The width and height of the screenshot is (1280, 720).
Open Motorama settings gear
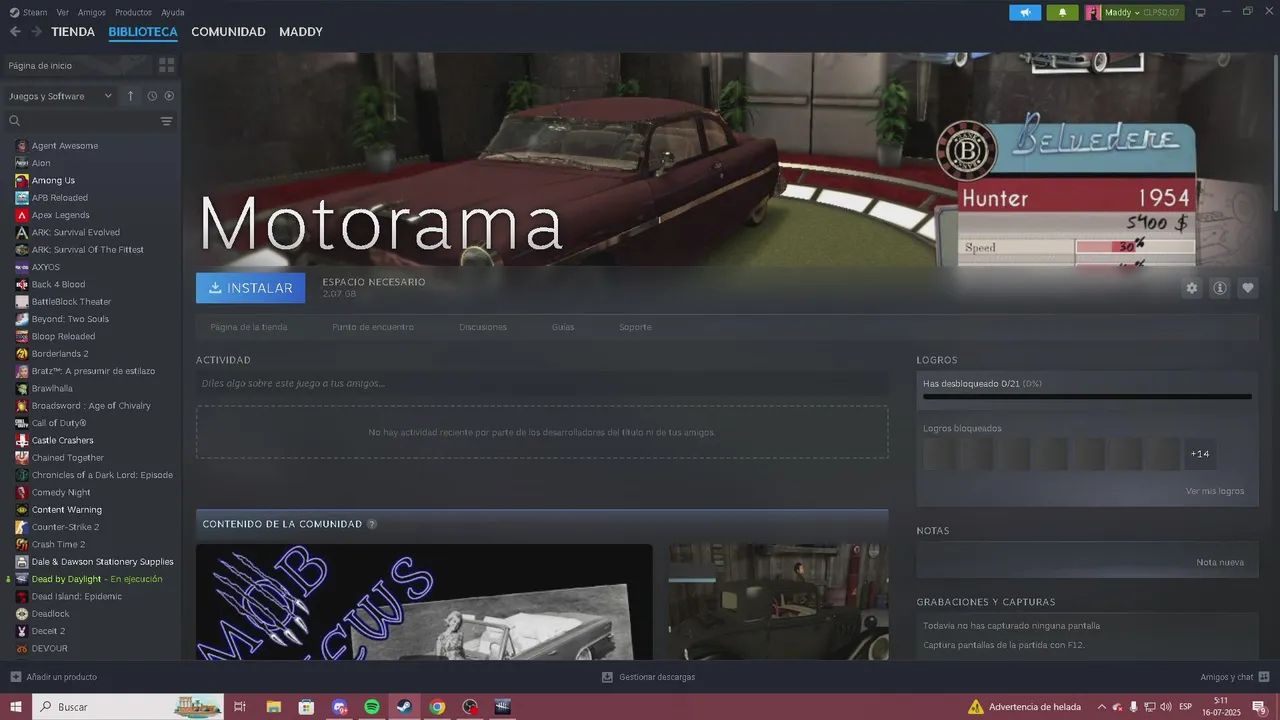point(1191,288)
